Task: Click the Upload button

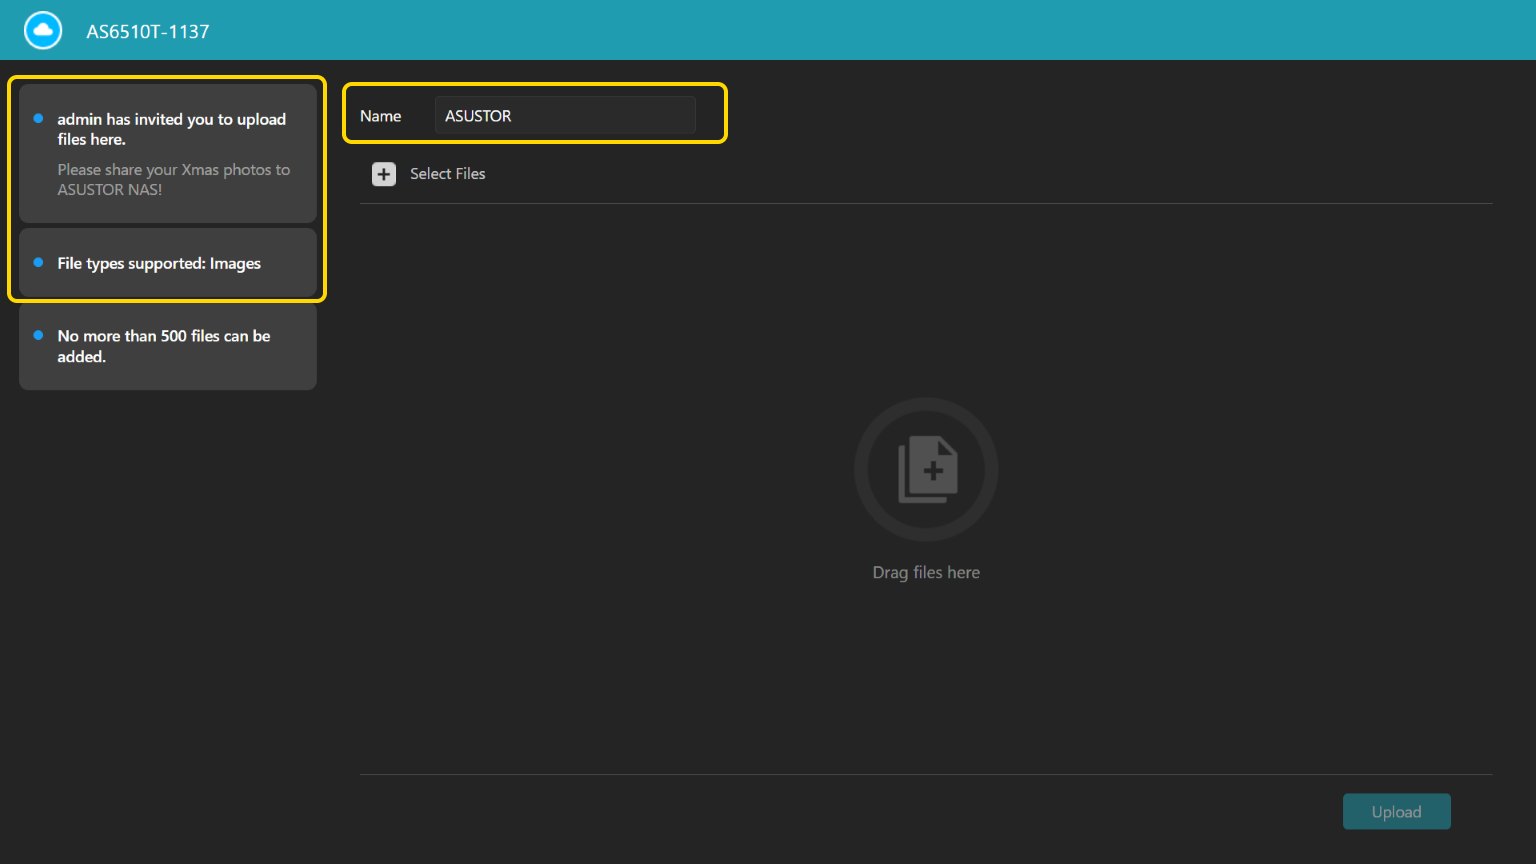Action: coord(1396,812)
